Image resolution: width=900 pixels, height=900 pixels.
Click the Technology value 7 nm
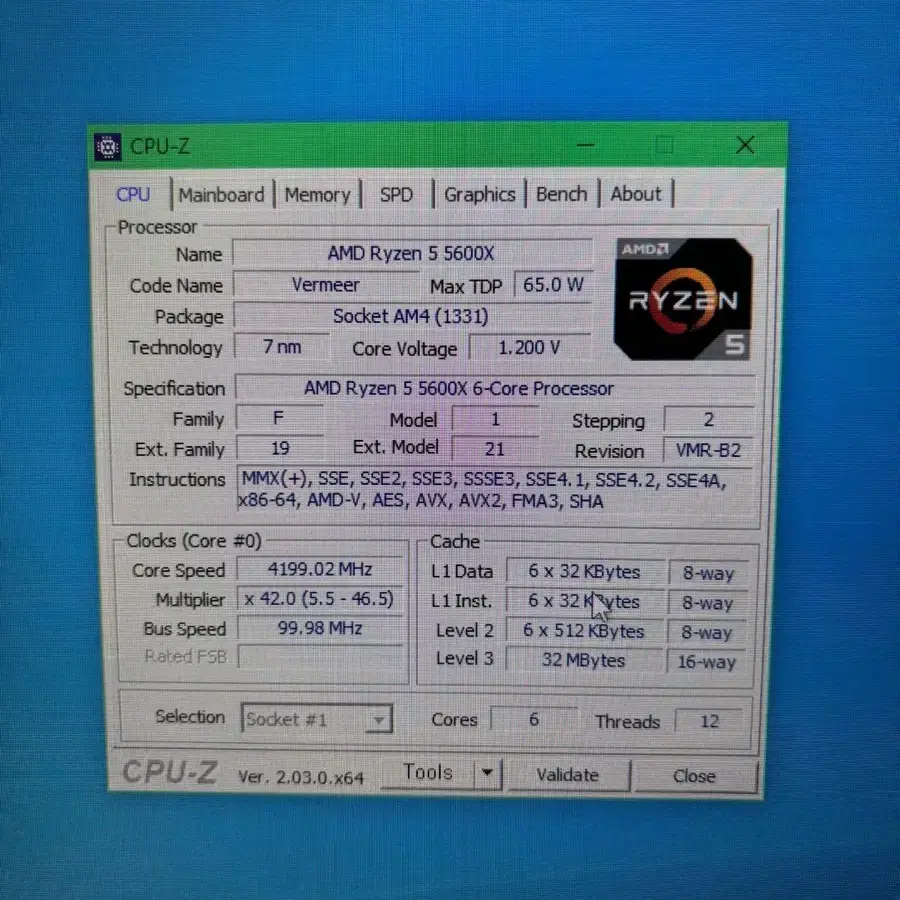coord(282,347)
